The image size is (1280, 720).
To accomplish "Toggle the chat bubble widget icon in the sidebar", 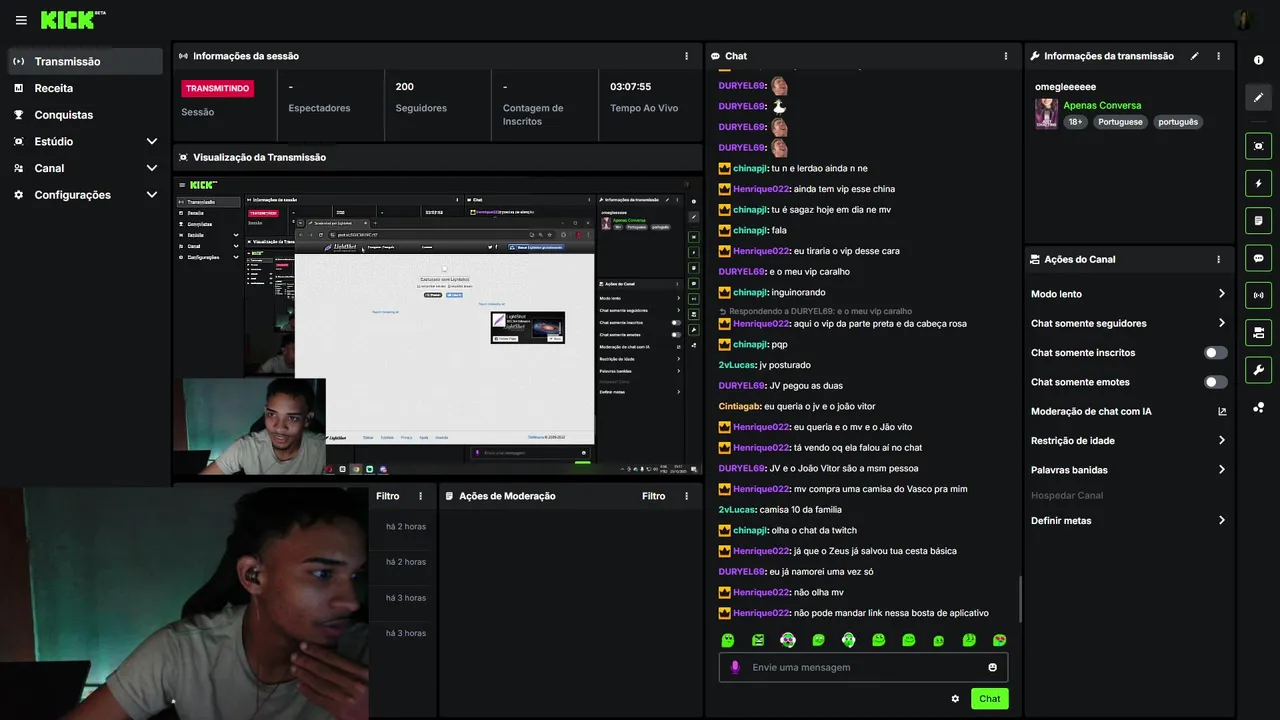I will tap(1258, 258).
